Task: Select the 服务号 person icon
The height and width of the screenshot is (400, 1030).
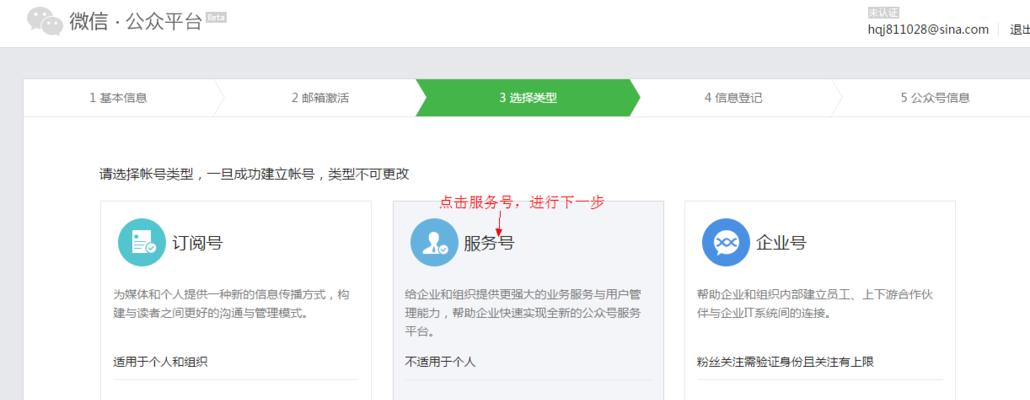Action: (434, 242)
